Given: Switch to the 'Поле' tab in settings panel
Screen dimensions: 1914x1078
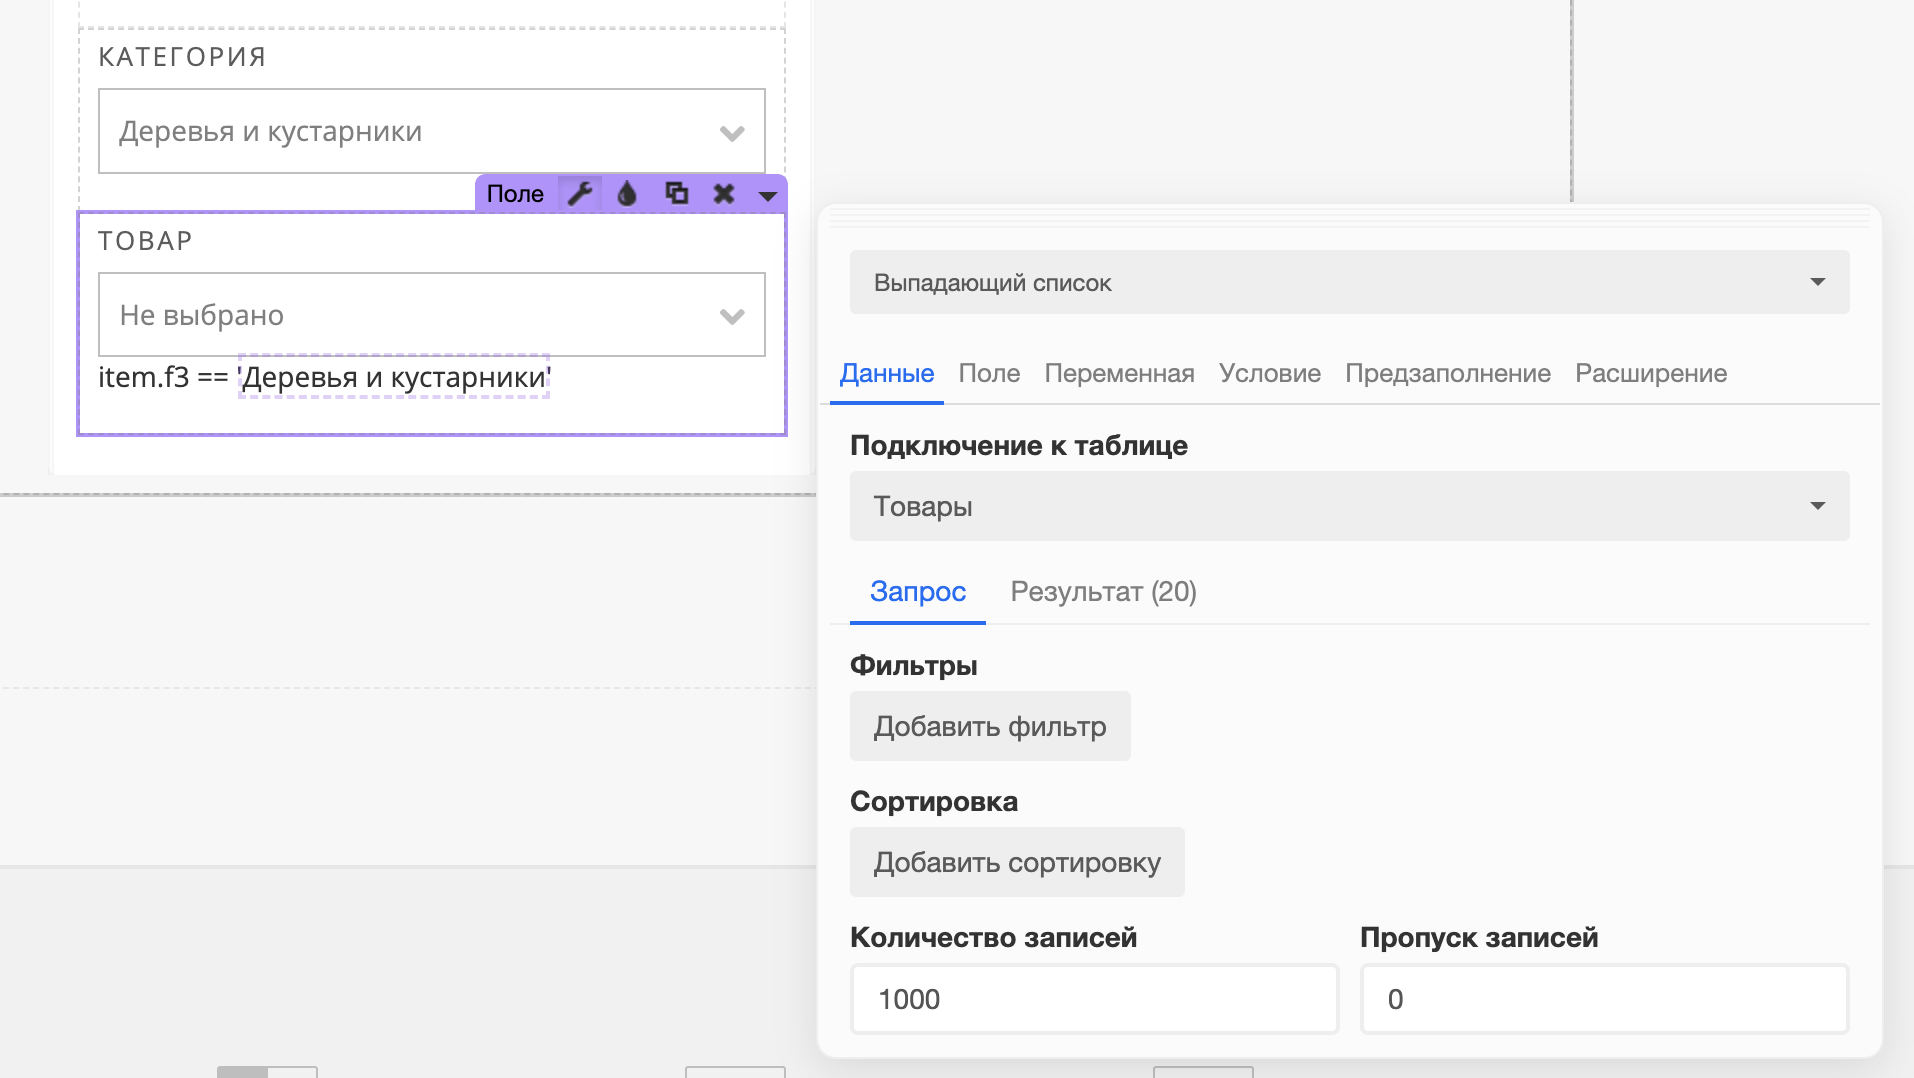Looking at the screenshot, I should (989, 374).
